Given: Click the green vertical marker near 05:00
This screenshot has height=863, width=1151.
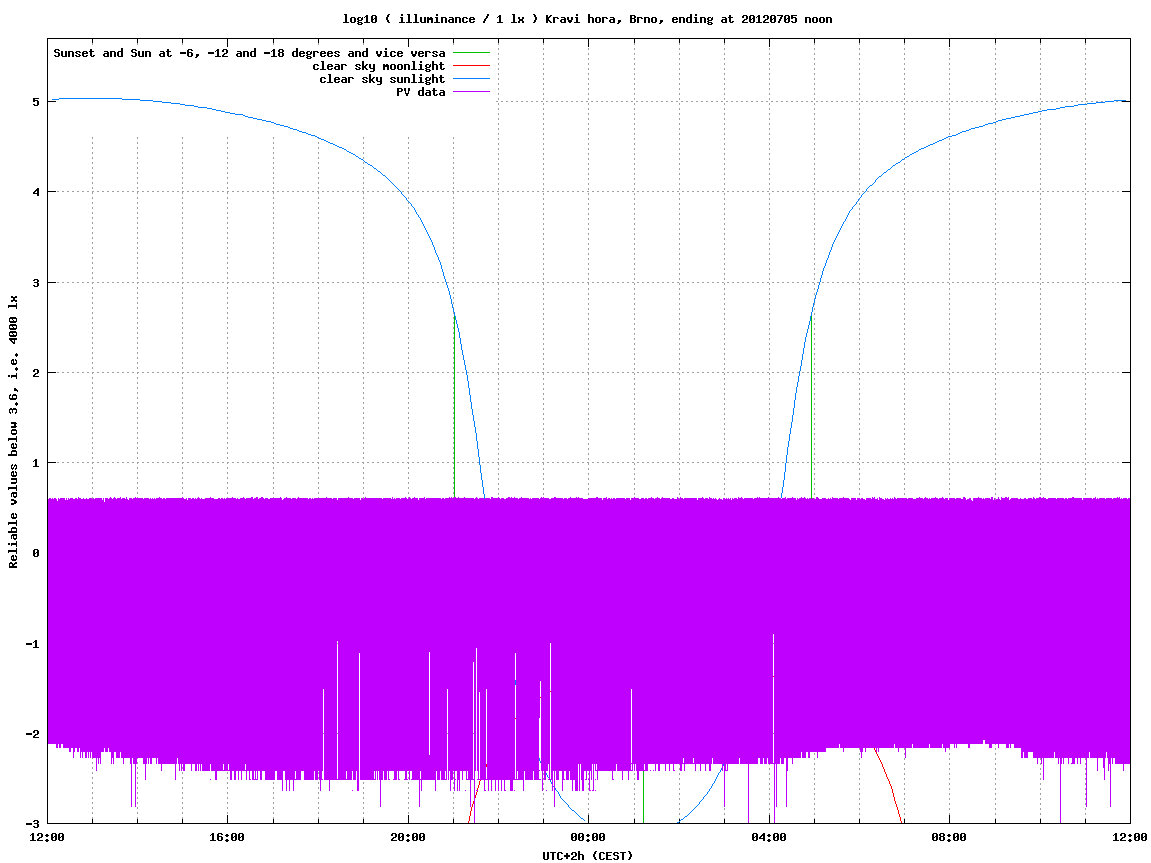Looking at the screenshot, I should click(x=811, y=407).
